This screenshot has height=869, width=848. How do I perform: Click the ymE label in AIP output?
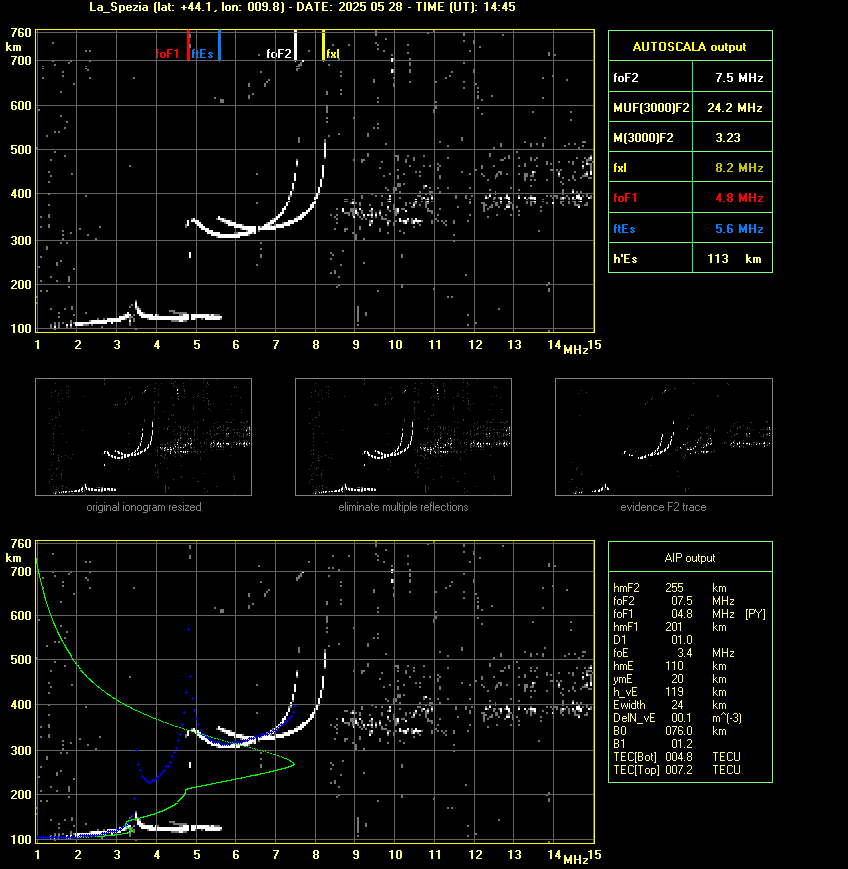pyautogui.click(x=623, y=679)
